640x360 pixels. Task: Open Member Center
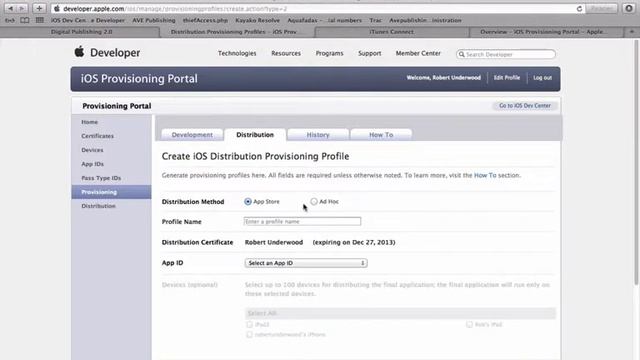[418, 53]
